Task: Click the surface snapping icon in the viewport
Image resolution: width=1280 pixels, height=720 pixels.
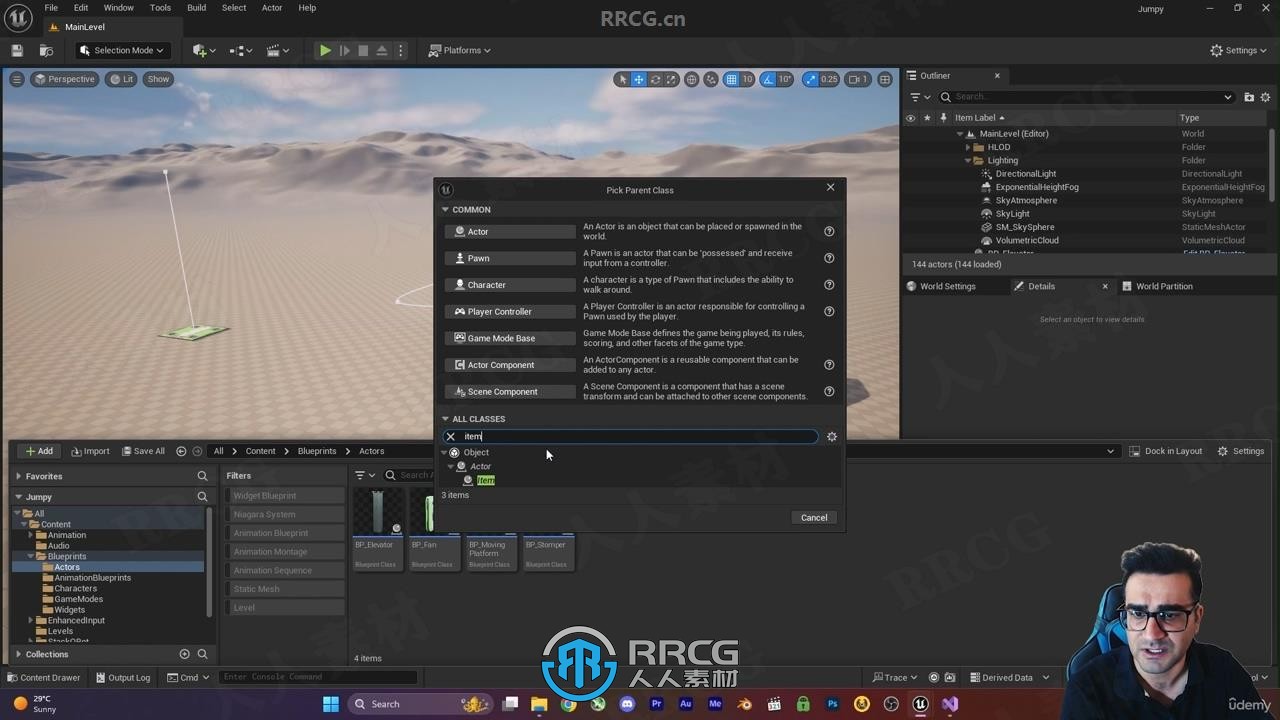Action: 711,79
